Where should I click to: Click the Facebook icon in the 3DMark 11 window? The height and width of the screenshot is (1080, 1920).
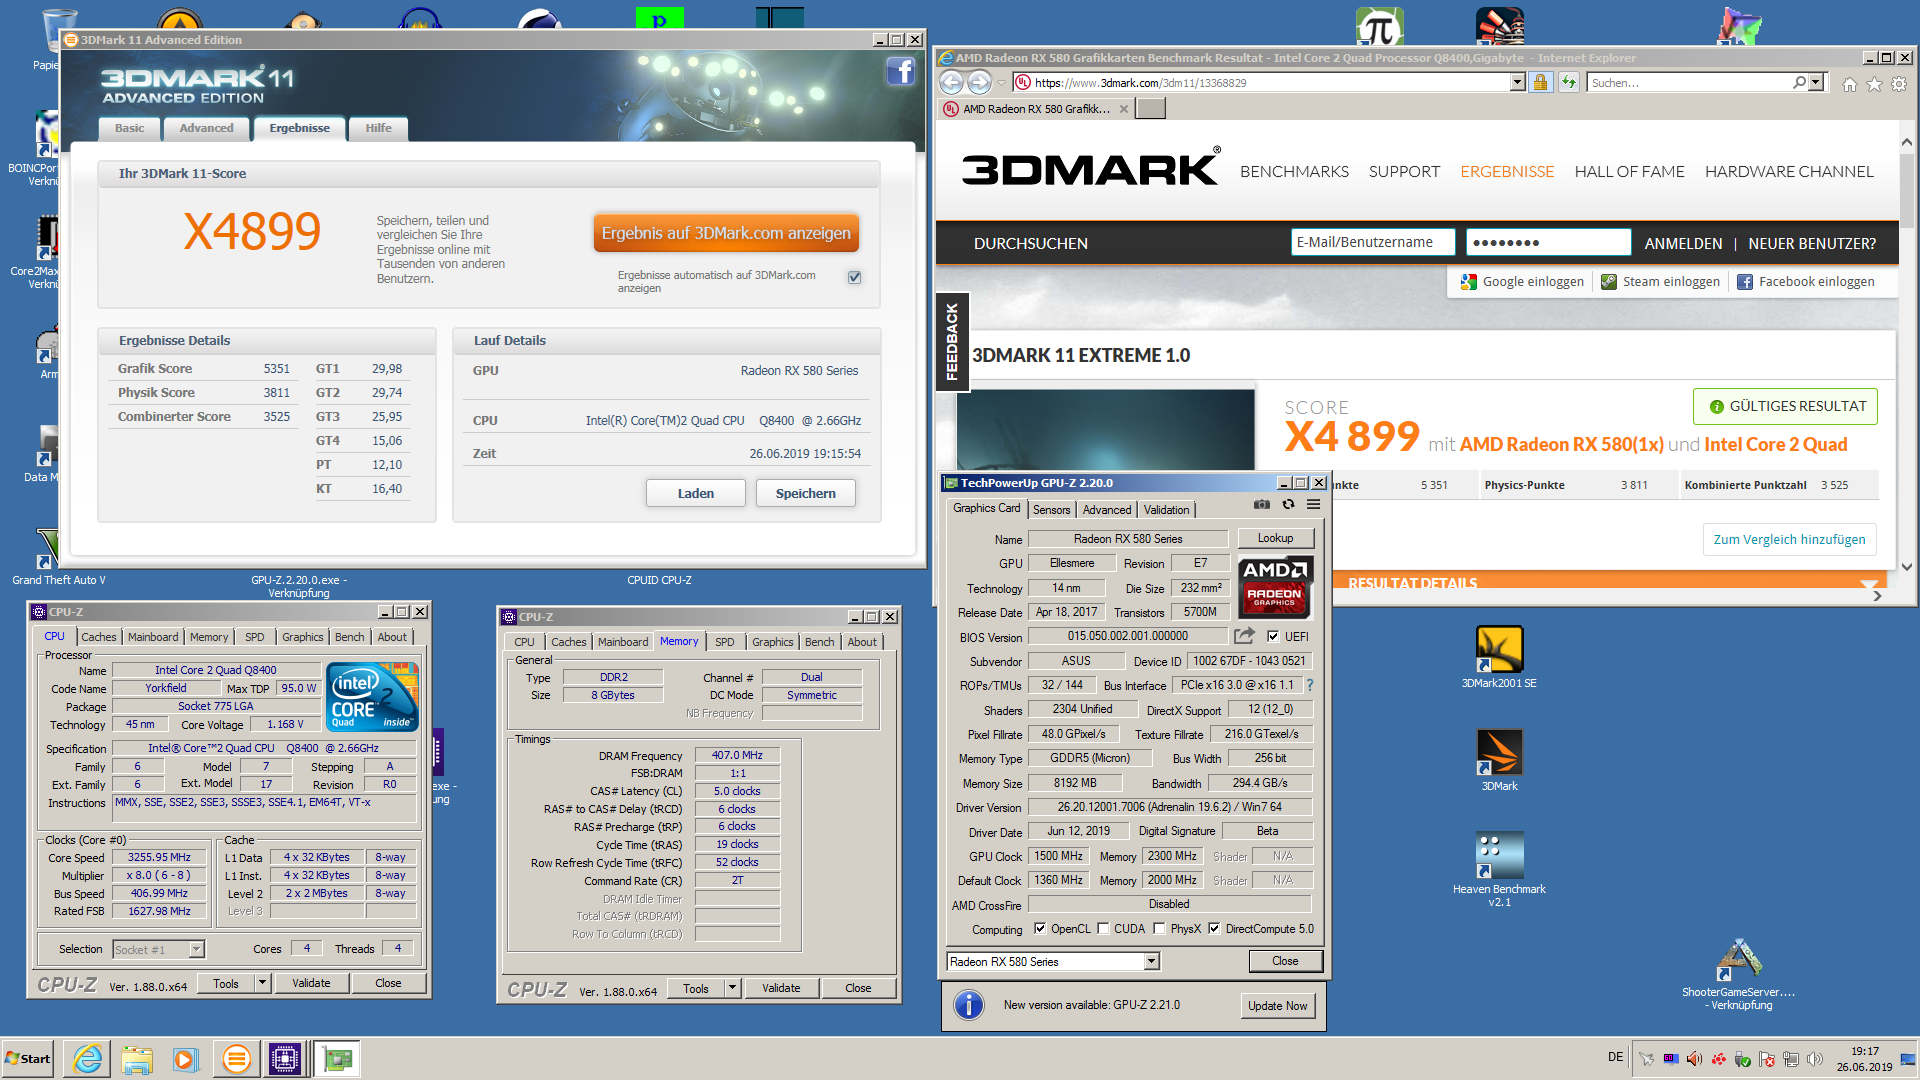901,72
